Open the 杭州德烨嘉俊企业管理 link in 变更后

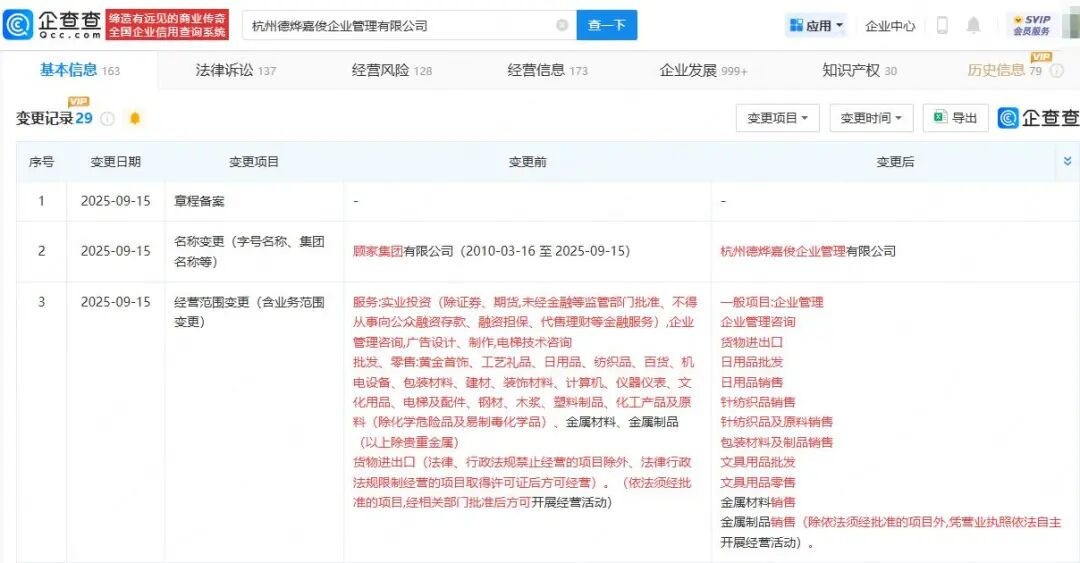point(783,252)
